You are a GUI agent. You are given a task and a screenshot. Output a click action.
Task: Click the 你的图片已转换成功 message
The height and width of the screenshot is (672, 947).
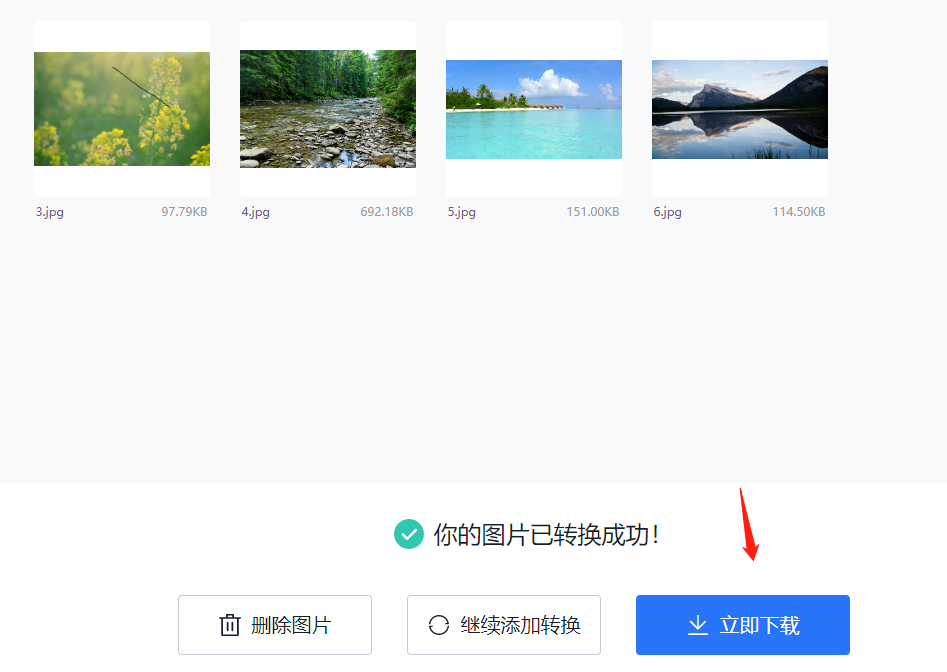tap(546, 535)
